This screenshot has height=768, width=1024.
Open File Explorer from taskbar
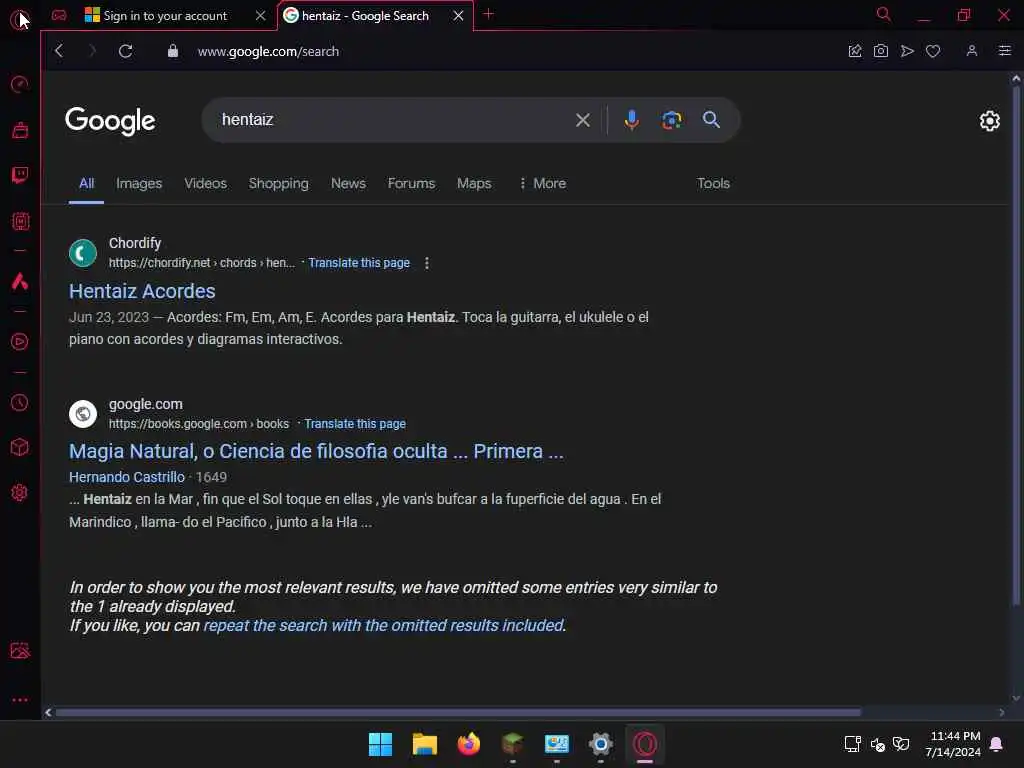pyautogui.click(x=424, y=744)
